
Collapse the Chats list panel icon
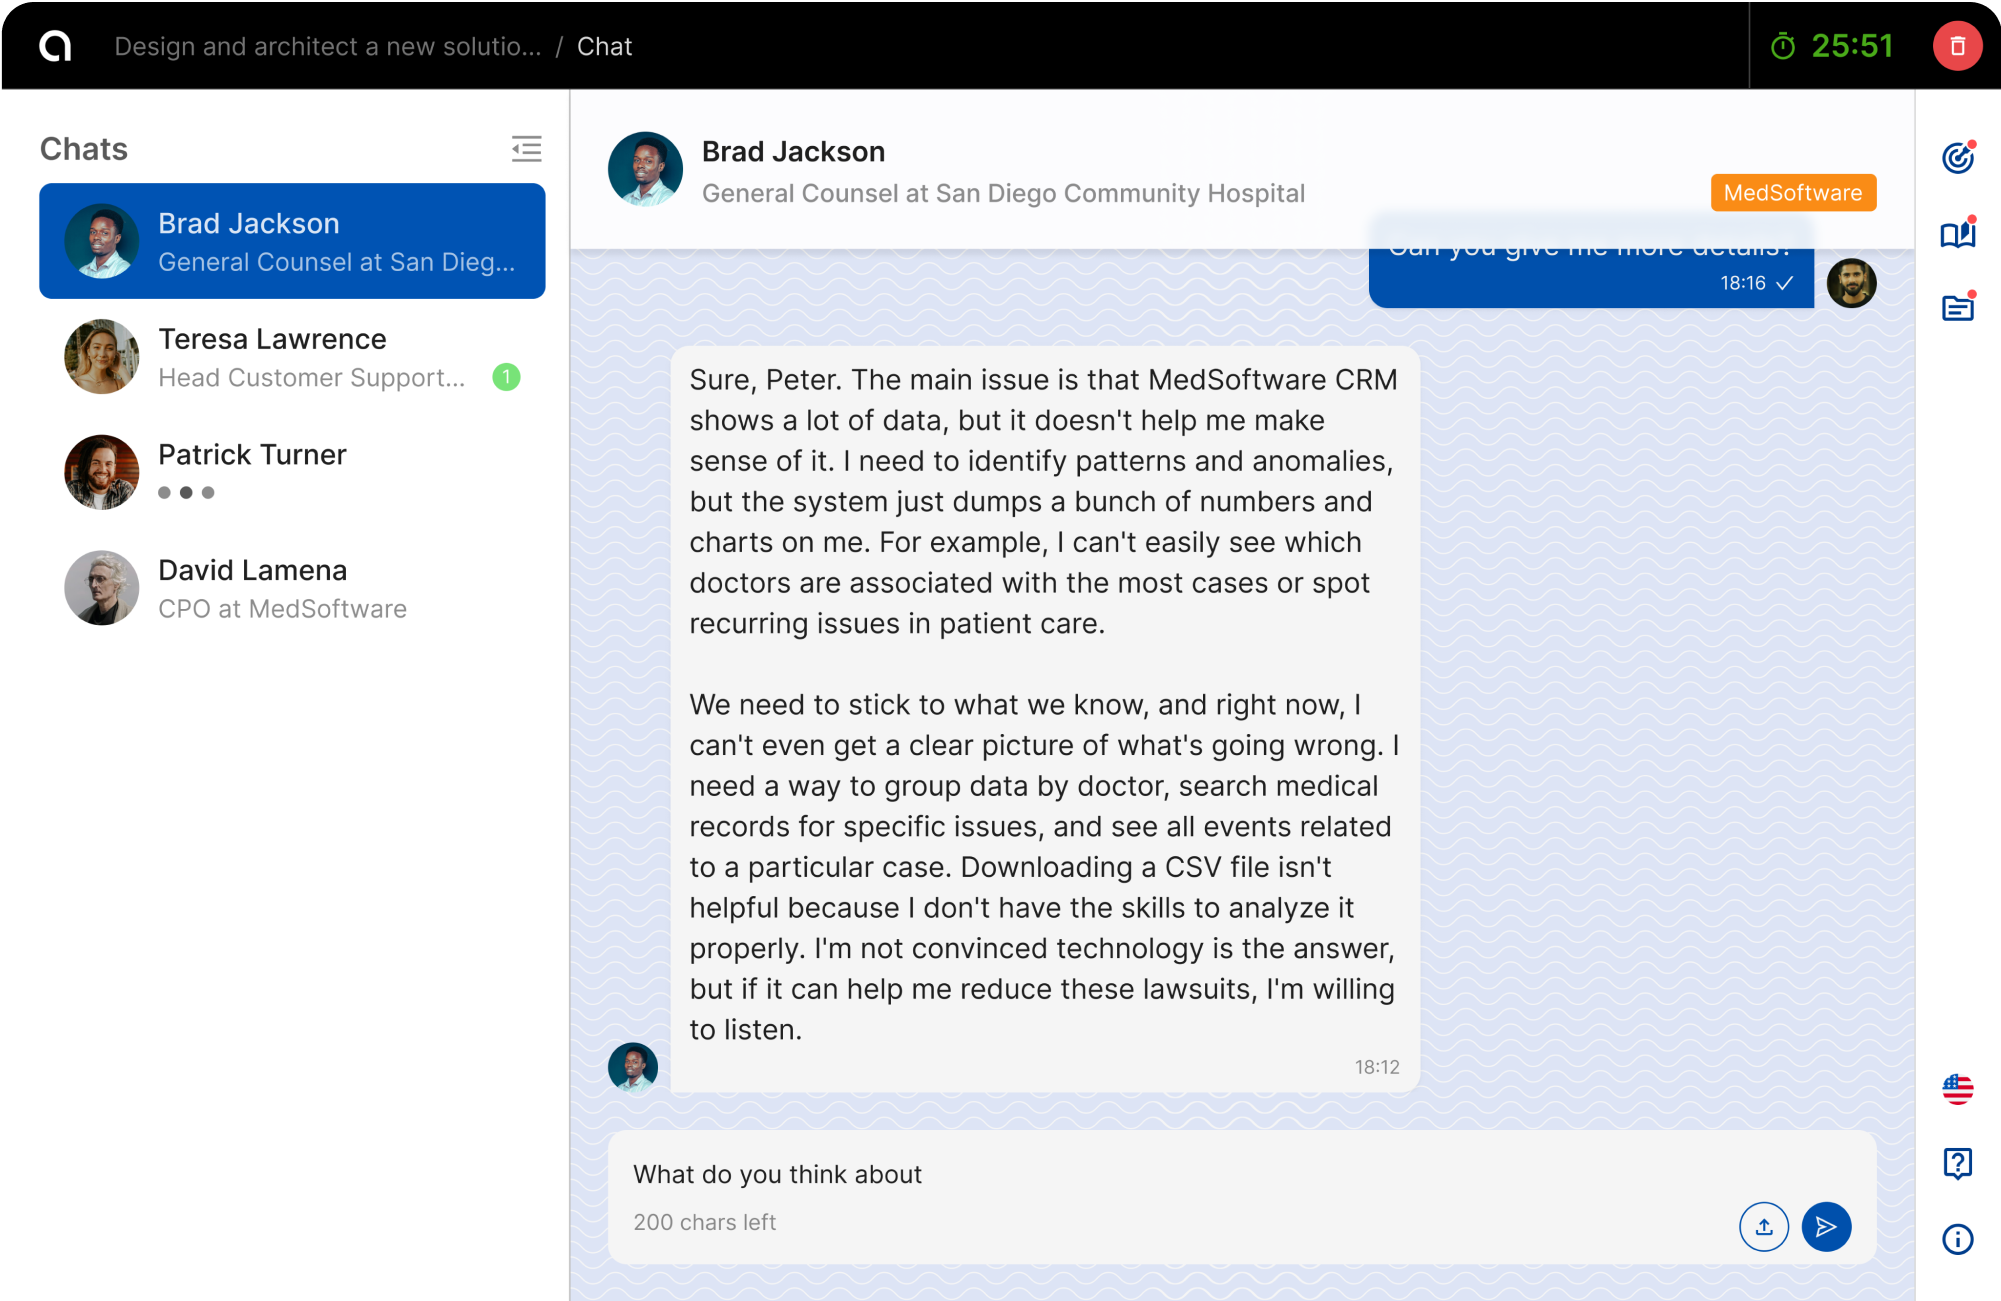(x=527, y=149)
